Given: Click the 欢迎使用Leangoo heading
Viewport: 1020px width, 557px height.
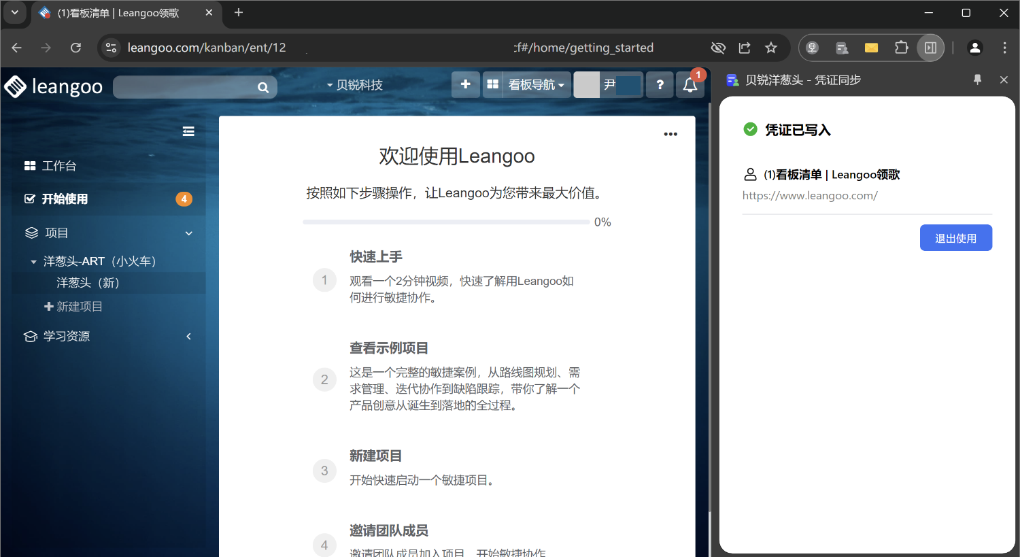Looking at the screenshot, I should (x=457, y=156).
